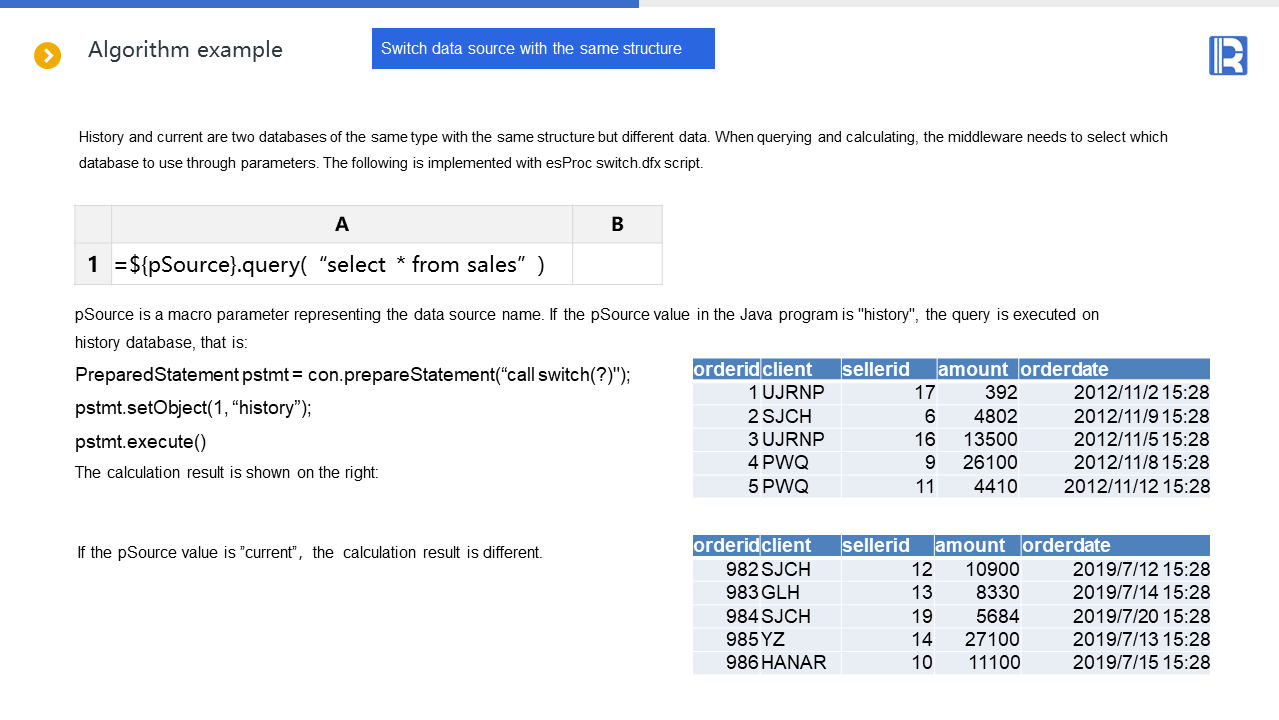Click 'orderid' header in history table
This screenshot has height=720, width=1279.
tap(726, 369)
